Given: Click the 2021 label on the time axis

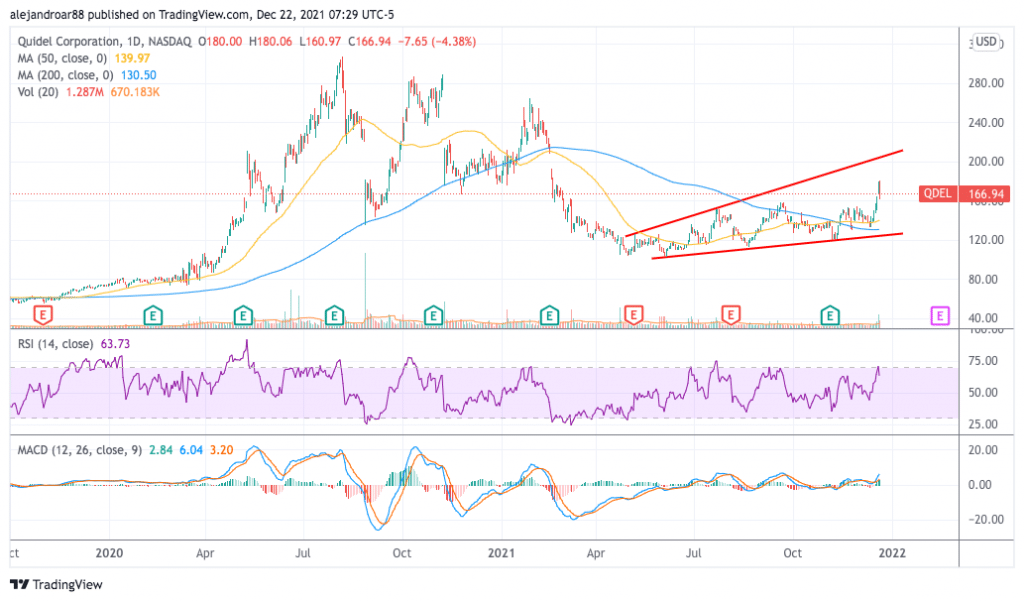Looking at the screenshot, I should [502, 553].
